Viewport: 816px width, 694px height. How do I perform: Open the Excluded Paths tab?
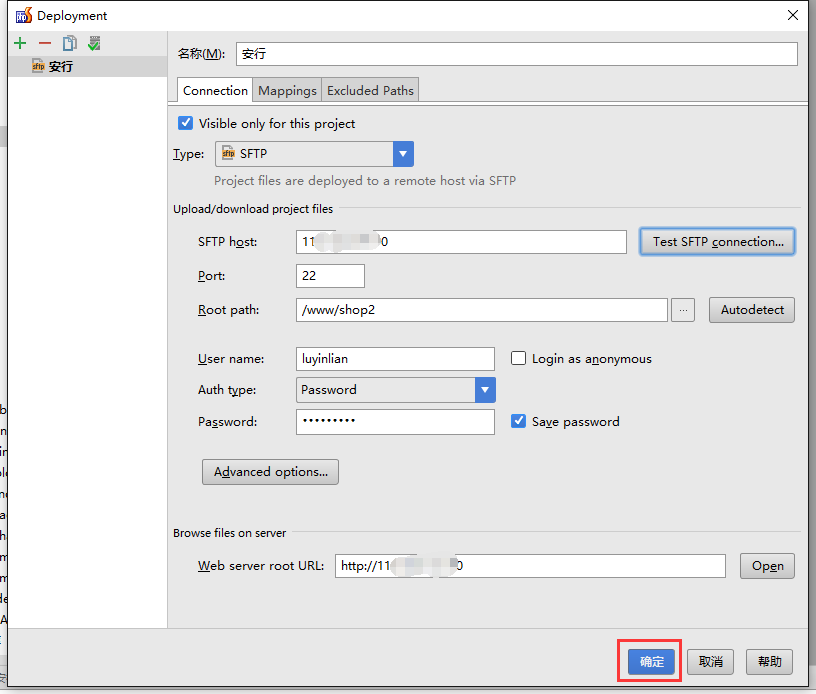tap(370, 90)
